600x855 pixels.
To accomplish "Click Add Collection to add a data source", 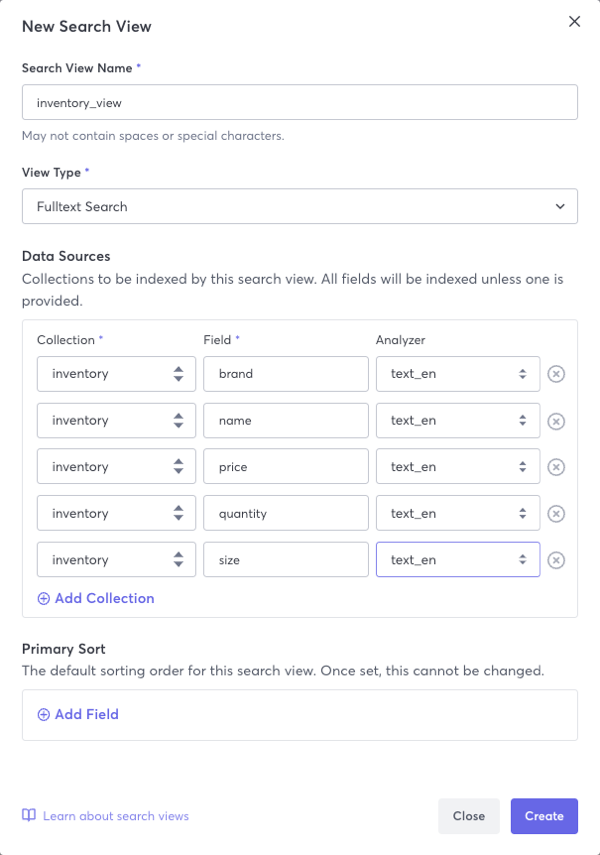I will point(96,598).
